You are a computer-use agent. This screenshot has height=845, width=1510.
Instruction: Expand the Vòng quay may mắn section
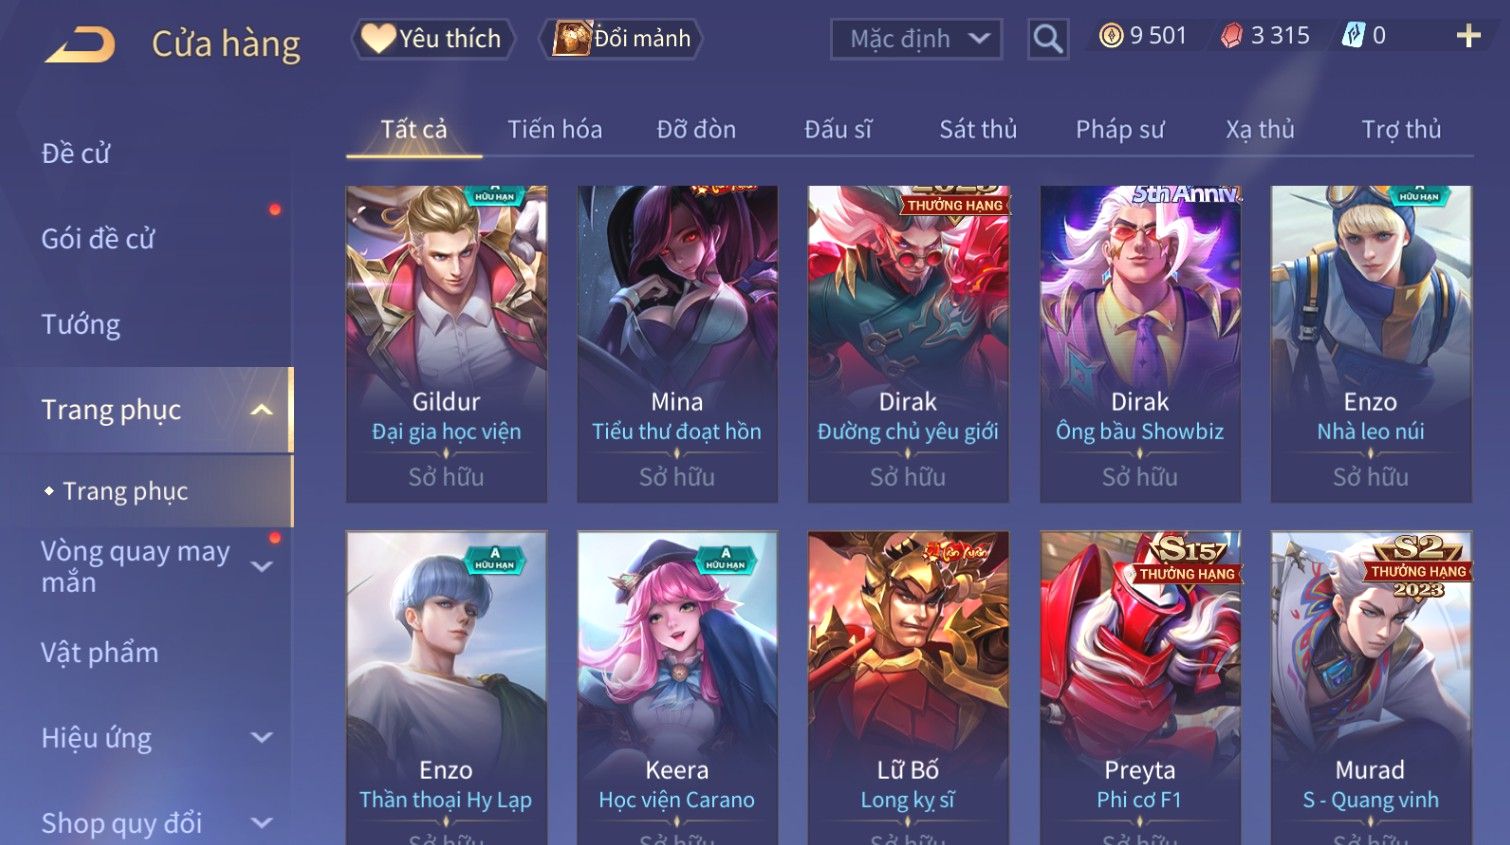click(261, 566)
